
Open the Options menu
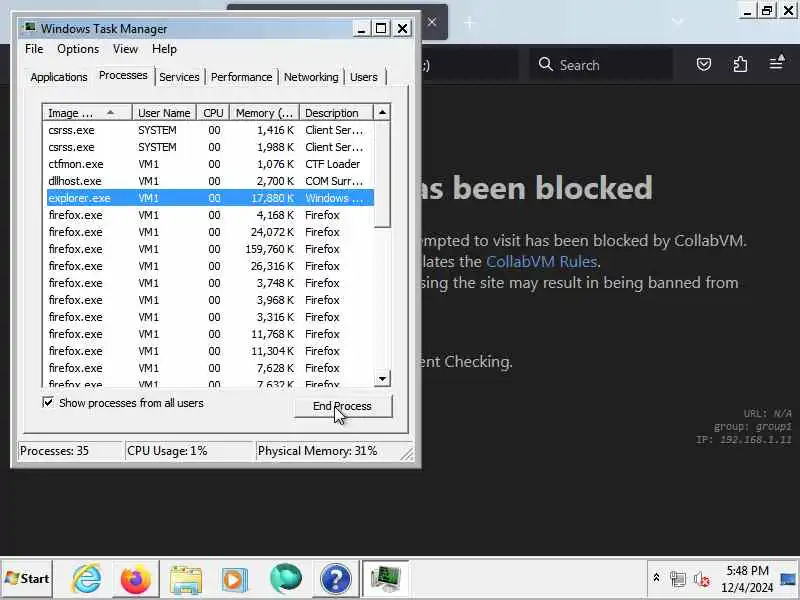tap(78, 49)
